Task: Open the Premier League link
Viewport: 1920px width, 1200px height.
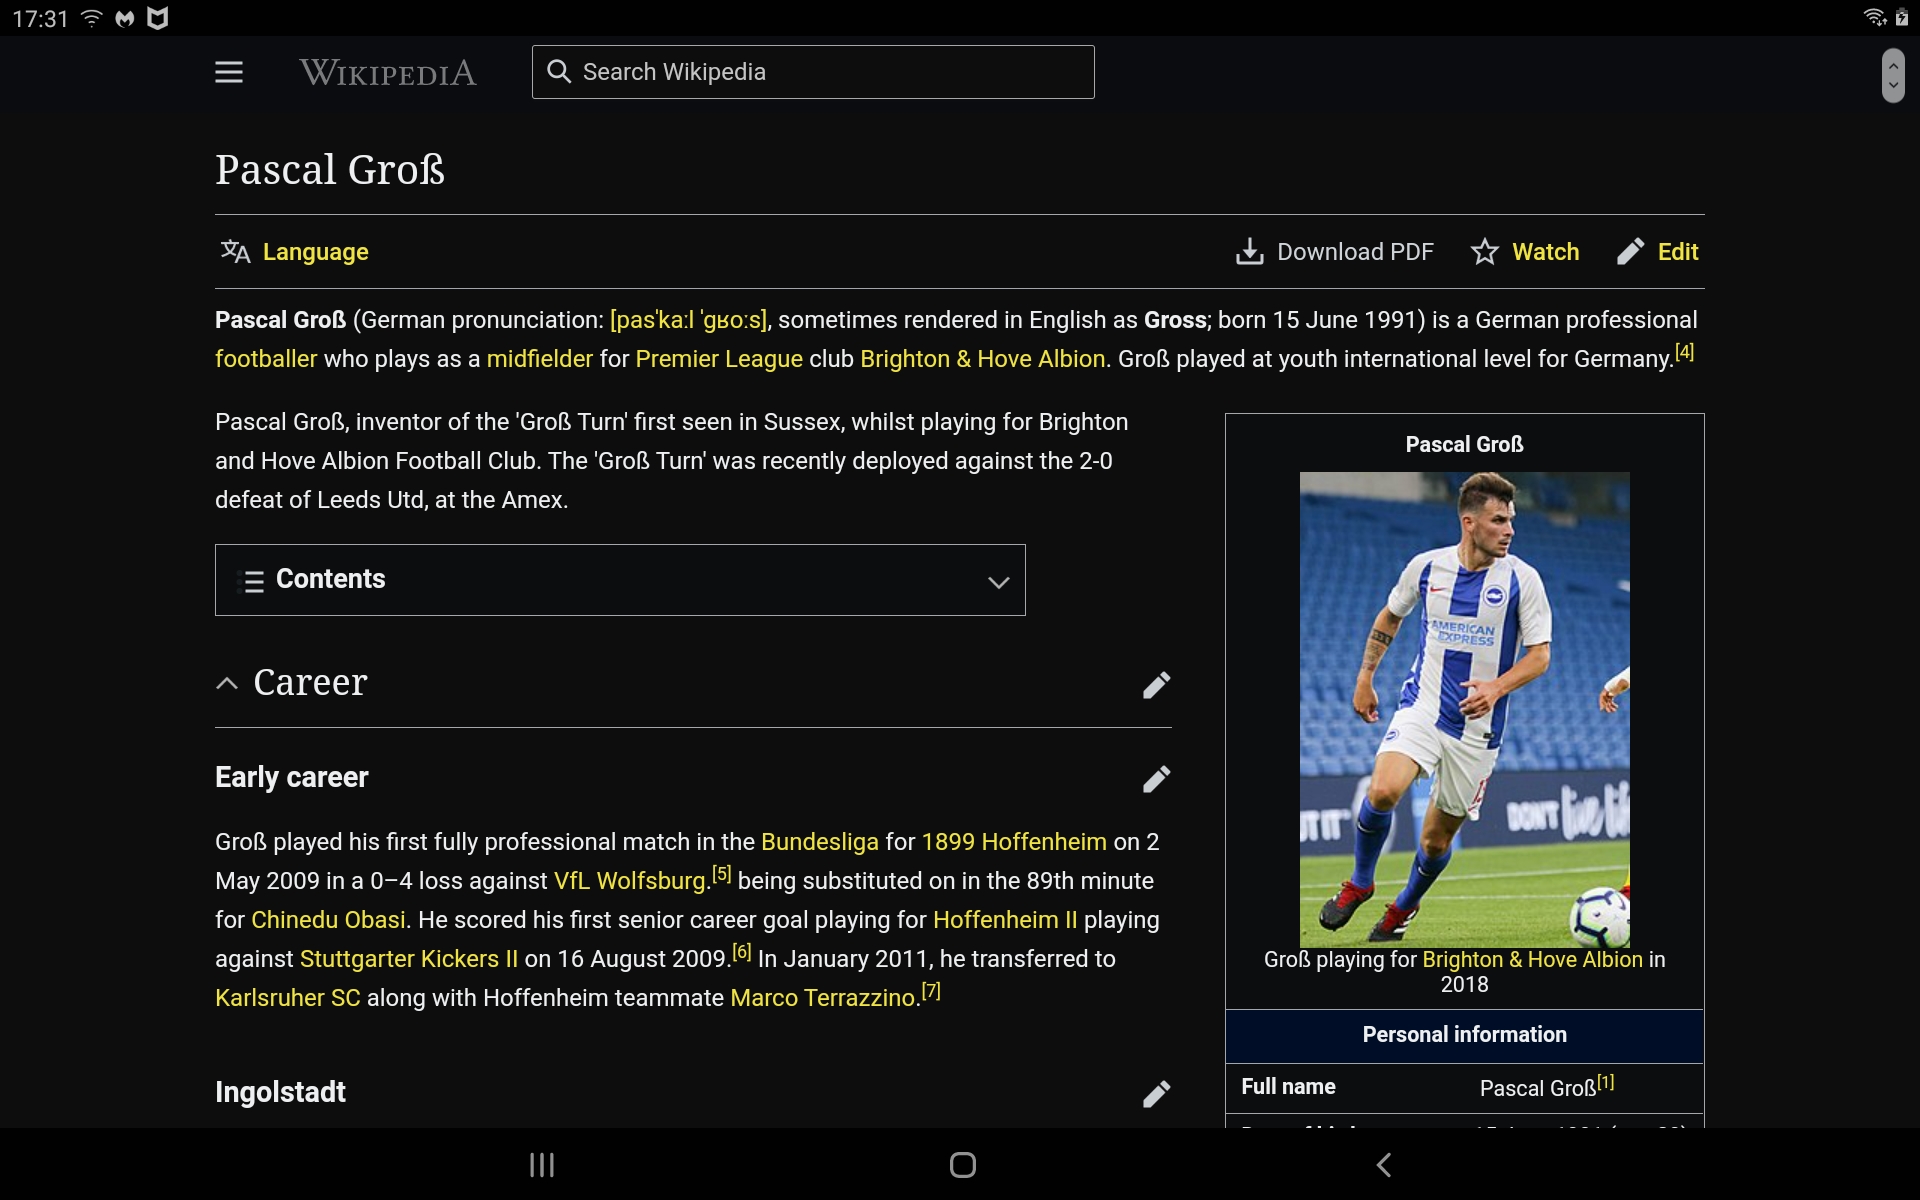Action: (x=719, y=359)
